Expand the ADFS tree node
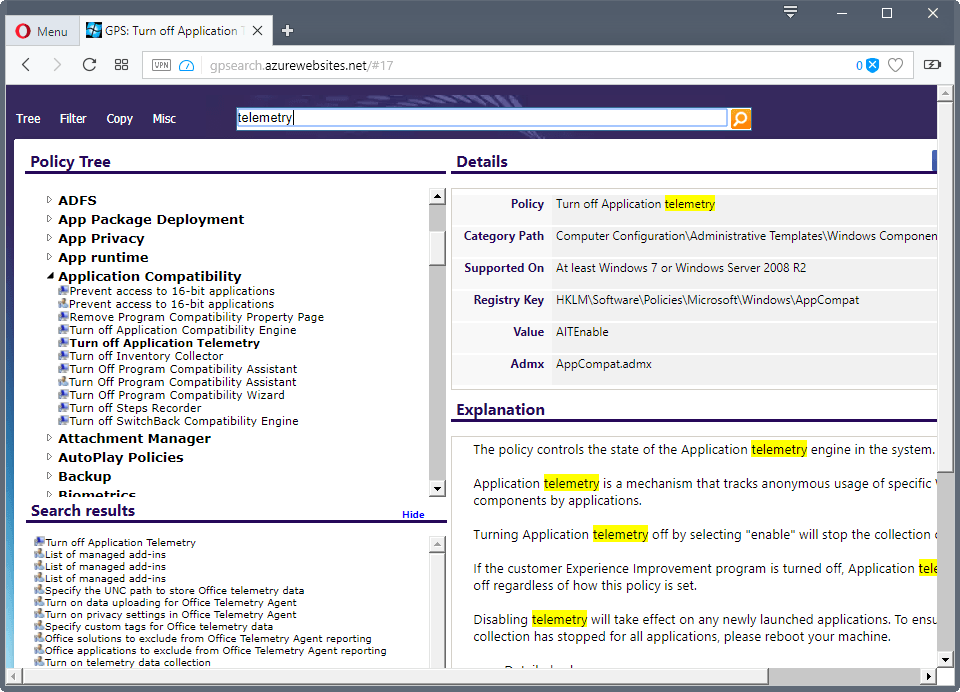Viewport: 960px width, 692px height. click(50, 200)
